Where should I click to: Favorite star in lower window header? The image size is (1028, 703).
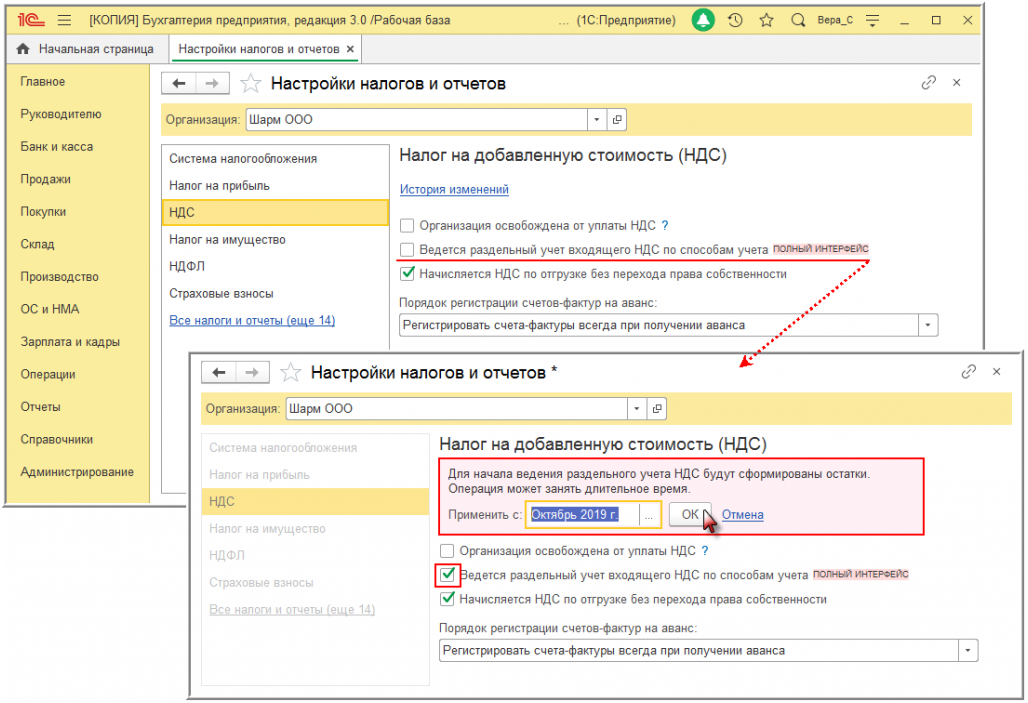click(290, 372)
